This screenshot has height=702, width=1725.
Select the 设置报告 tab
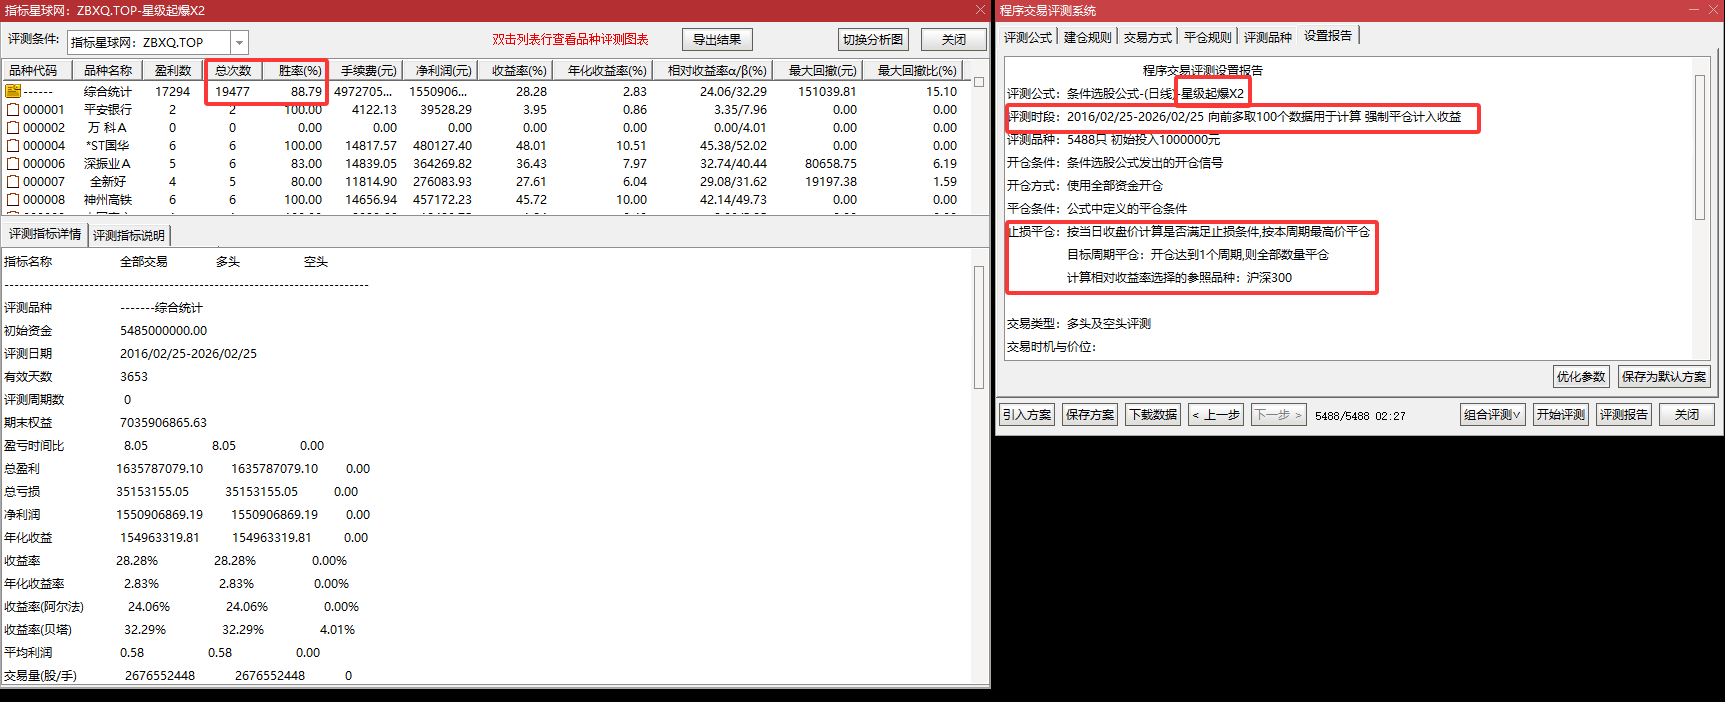point(1328,36)
